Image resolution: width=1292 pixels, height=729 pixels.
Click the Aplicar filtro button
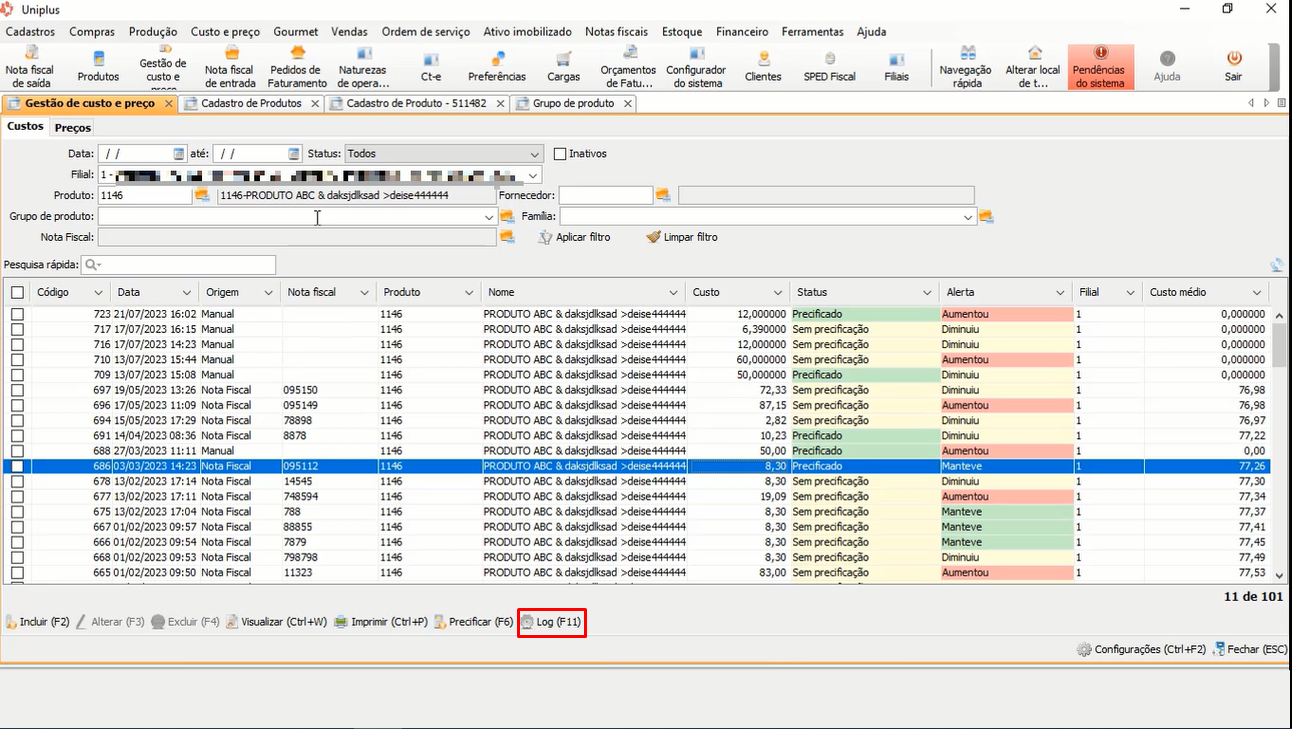click(574, 237)
